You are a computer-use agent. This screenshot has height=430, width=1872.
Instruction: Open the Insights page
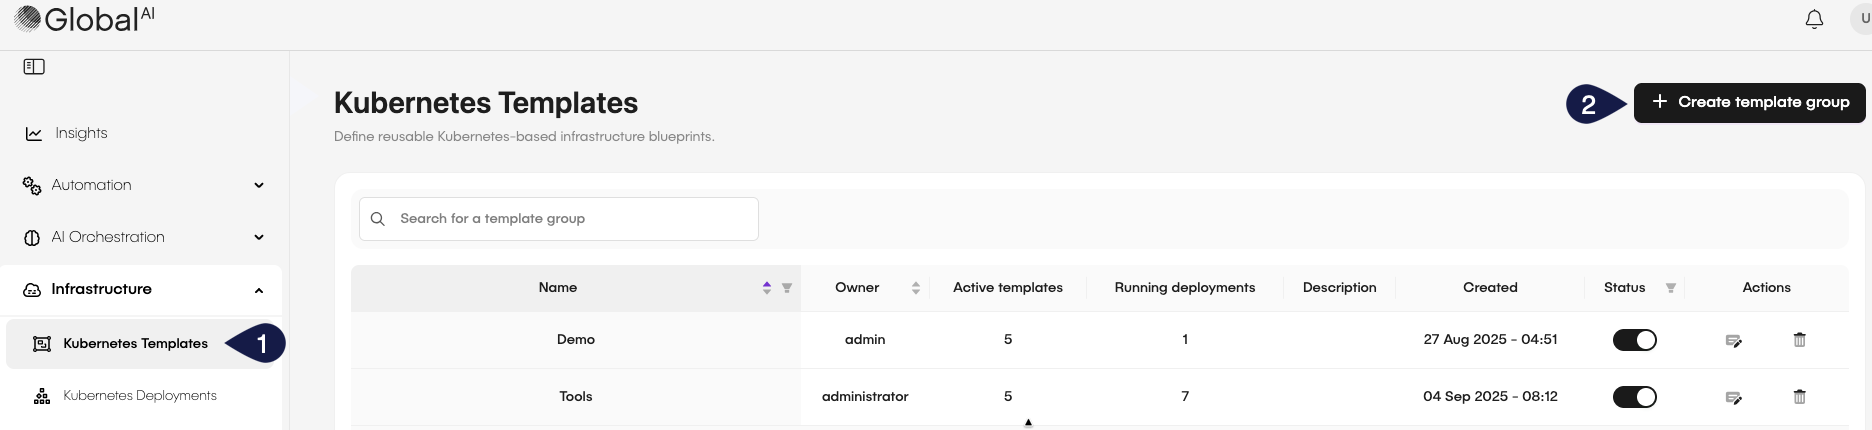80,133
